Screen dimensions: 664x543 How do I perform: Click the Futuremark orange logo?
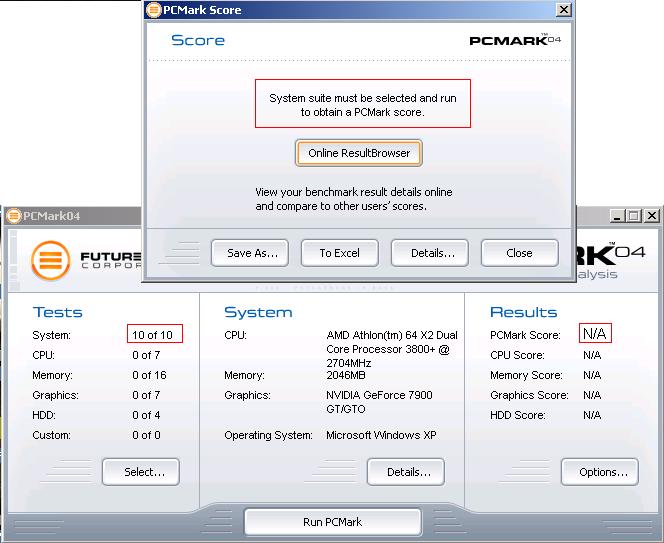click(x=50, y=260)
